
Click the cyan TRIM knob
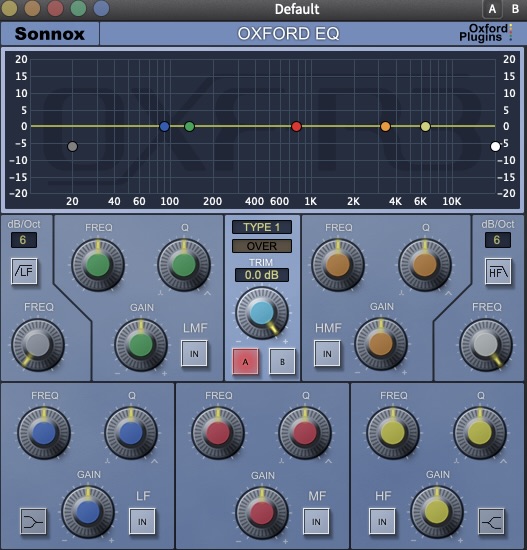pos(262,312)
